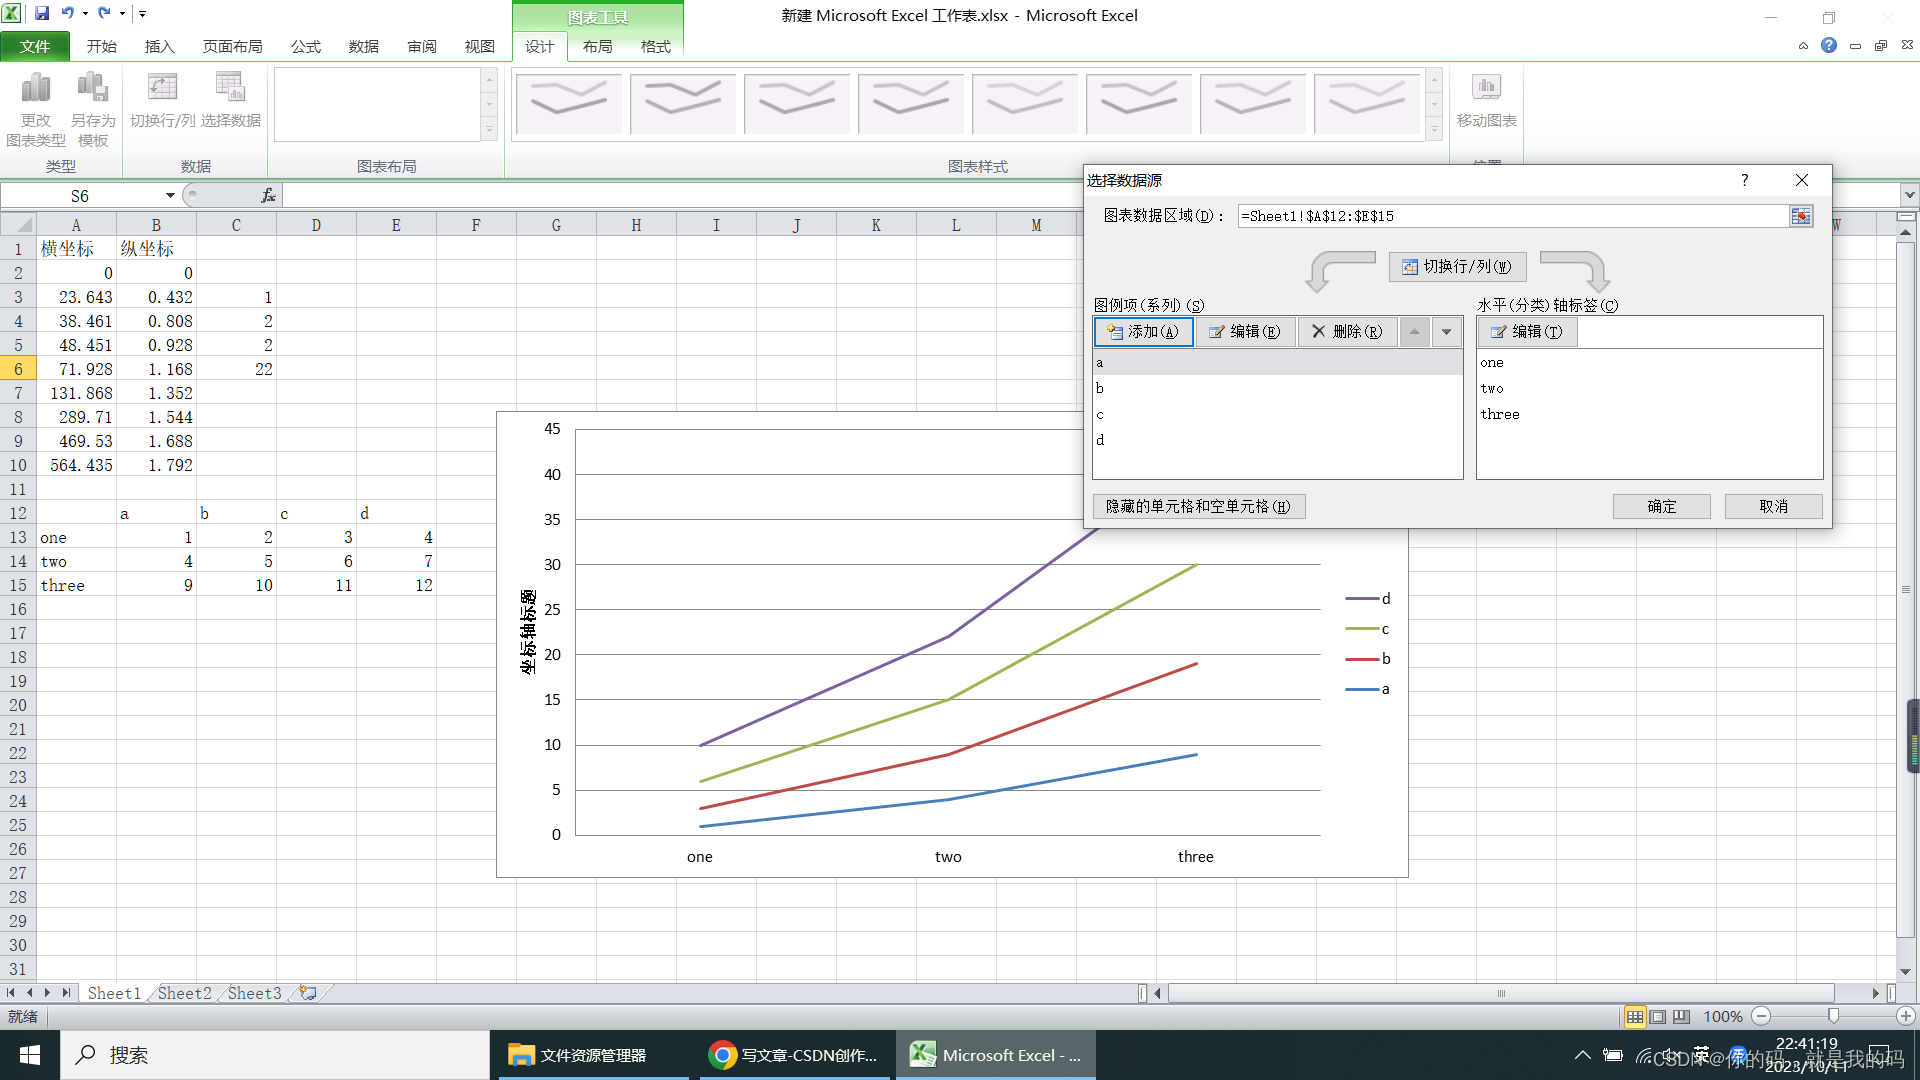Viewport: 1920px width, 1080px height.
Task: Expand the chart styles gallery more arrow
Action: (x=1434, y=130)
